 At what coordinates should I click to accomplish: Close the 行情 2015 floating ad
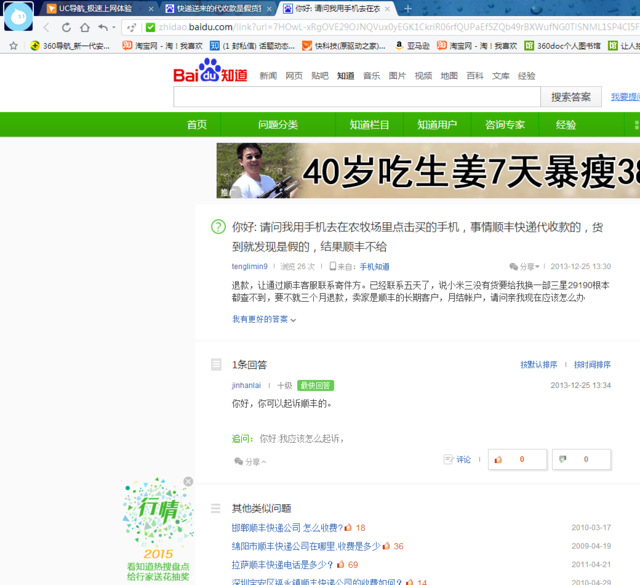[x=188, y=481]
